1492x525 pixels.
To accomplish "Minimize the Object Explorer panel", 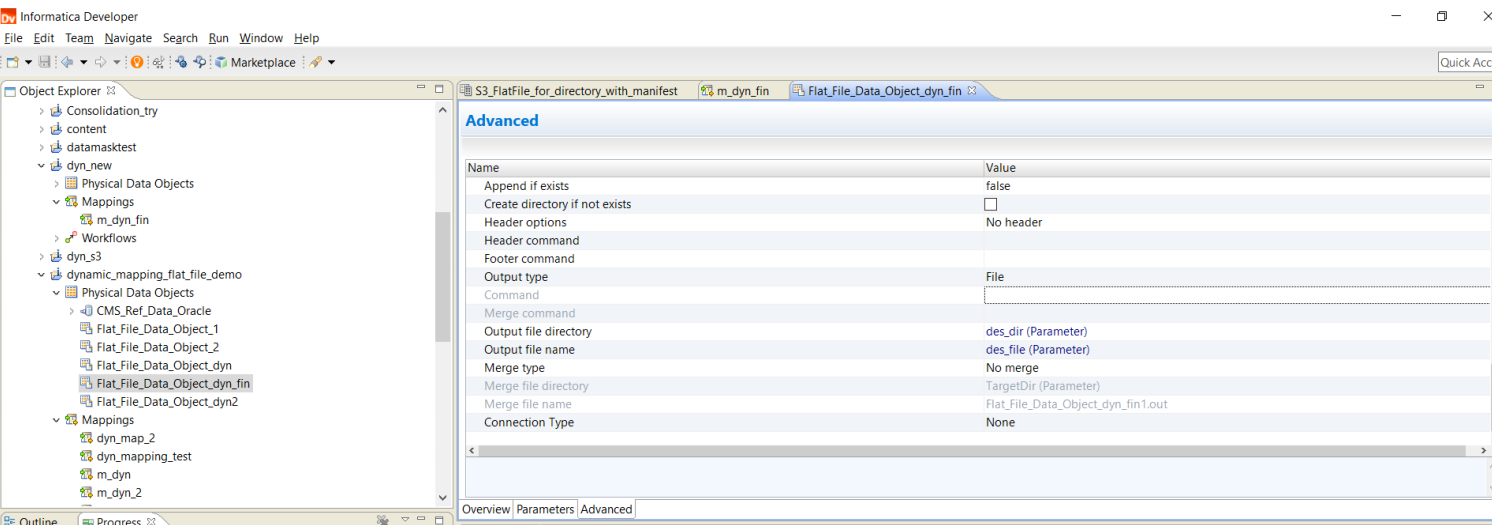I will [421, 89].
